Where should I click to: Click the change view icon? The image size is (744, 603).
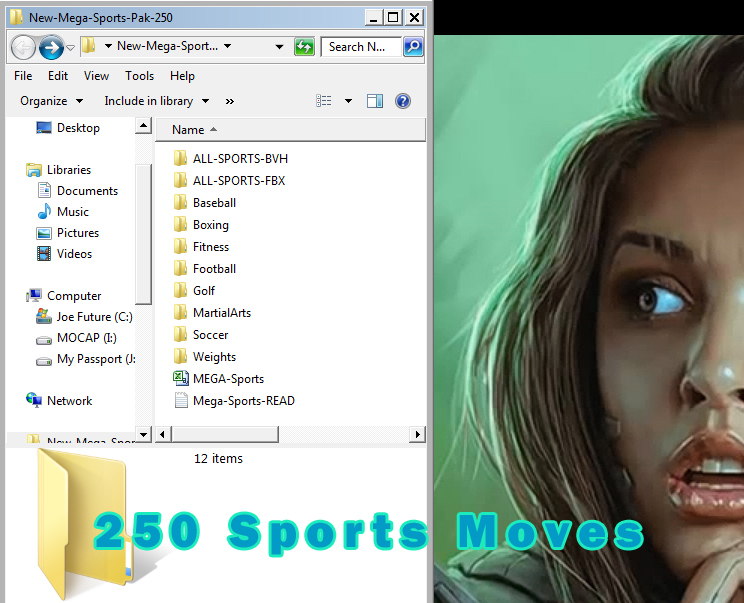coord(324,101)
